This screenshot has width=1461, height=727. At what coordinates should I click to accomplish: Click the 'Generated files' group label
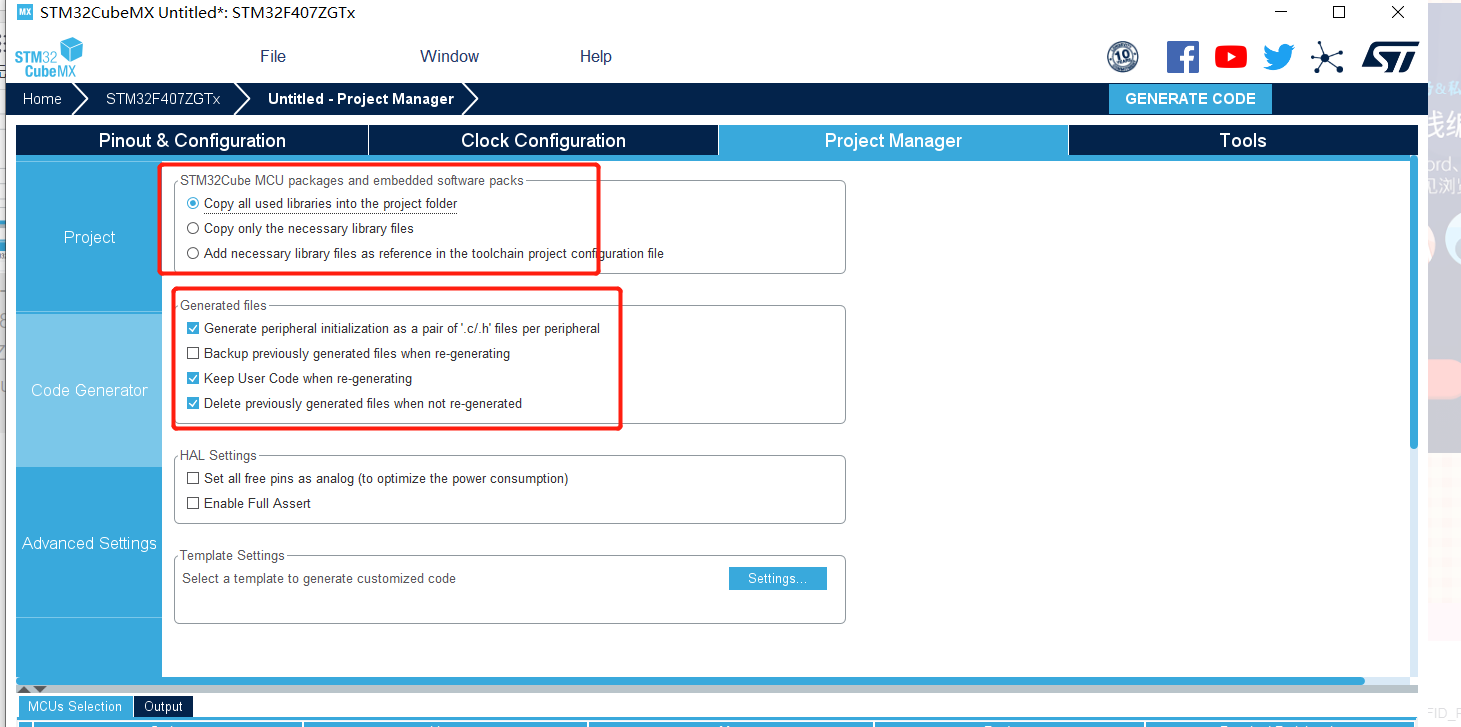coord(223,305)
